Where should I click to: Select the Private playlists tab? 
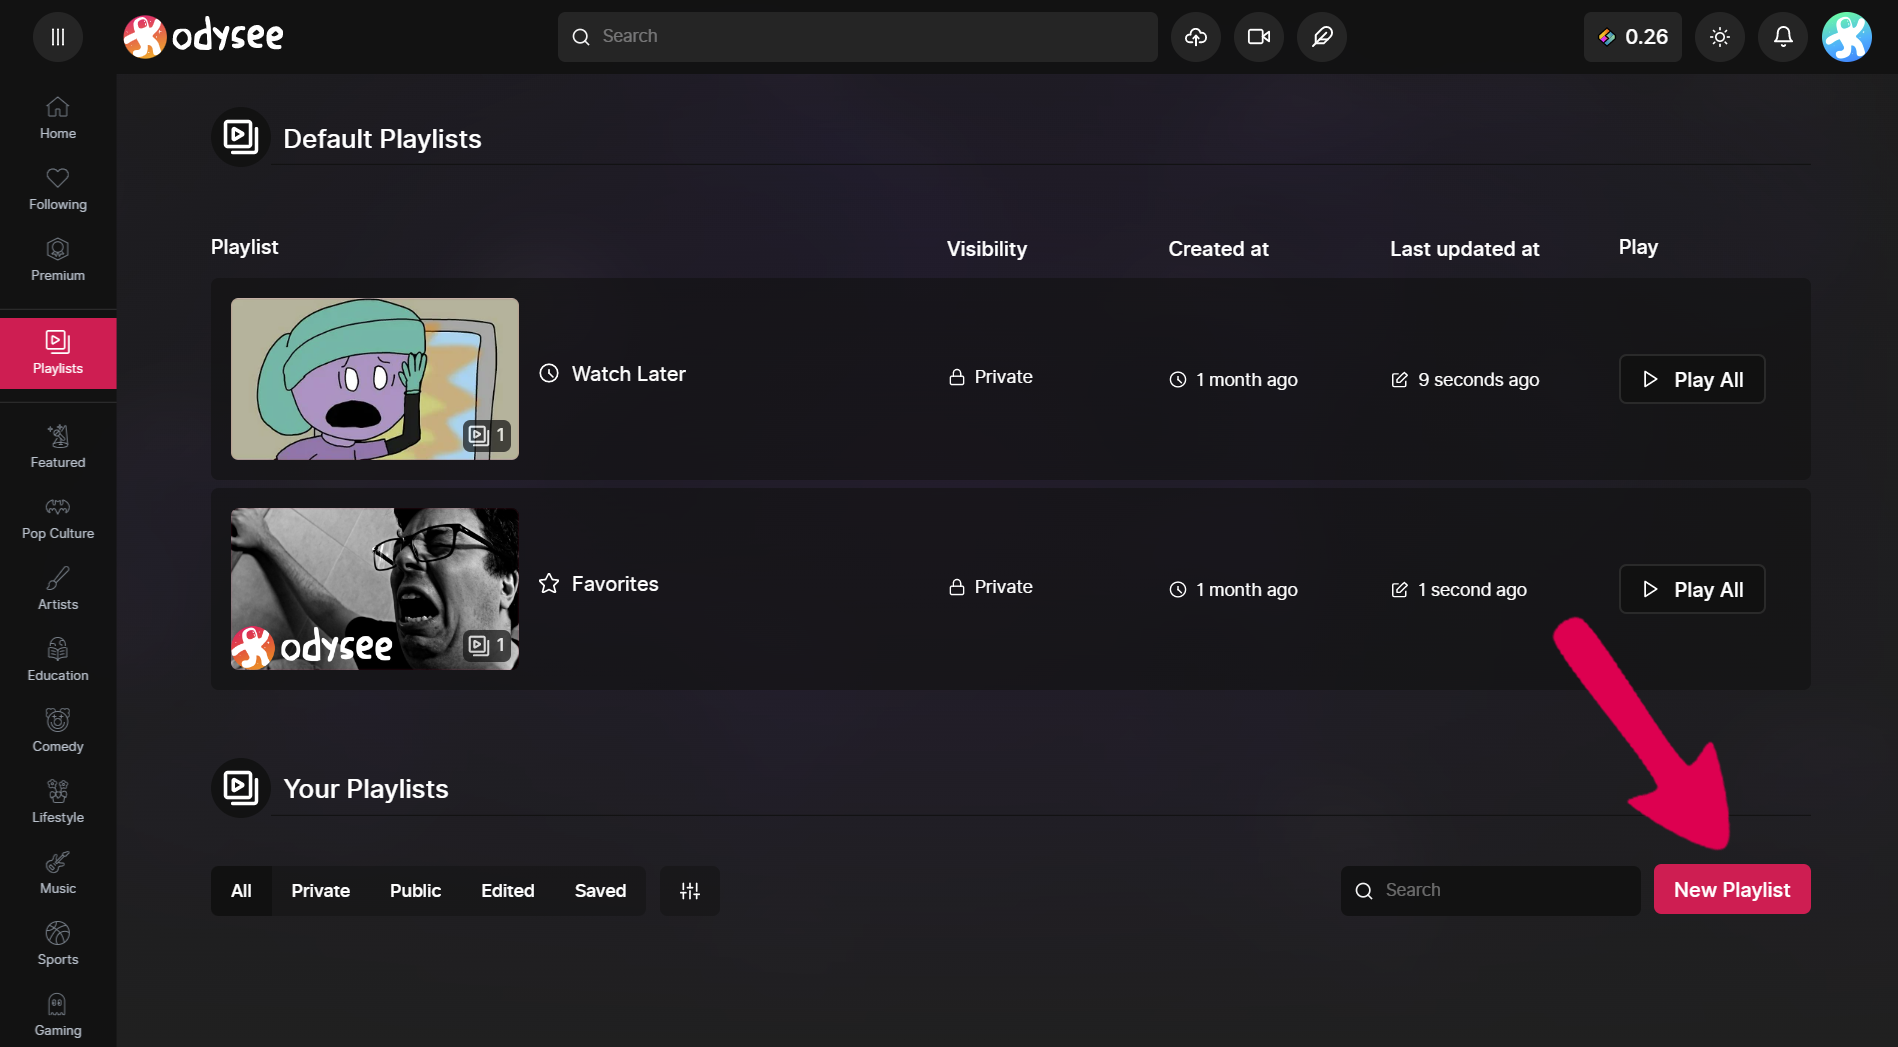coord(320,890)
